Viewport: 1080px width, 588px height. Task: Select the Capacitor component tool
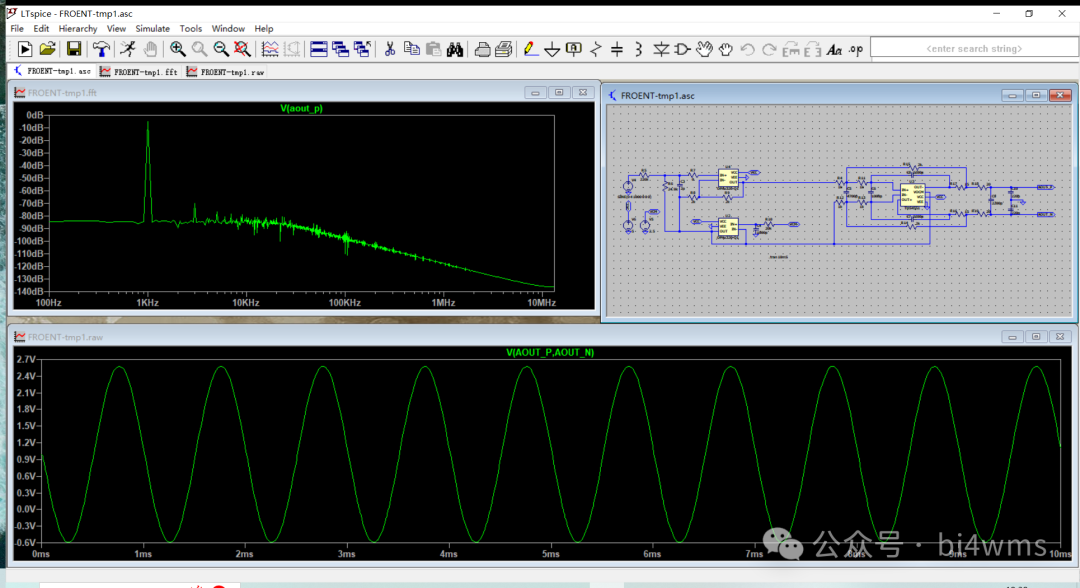pos(617,49)
